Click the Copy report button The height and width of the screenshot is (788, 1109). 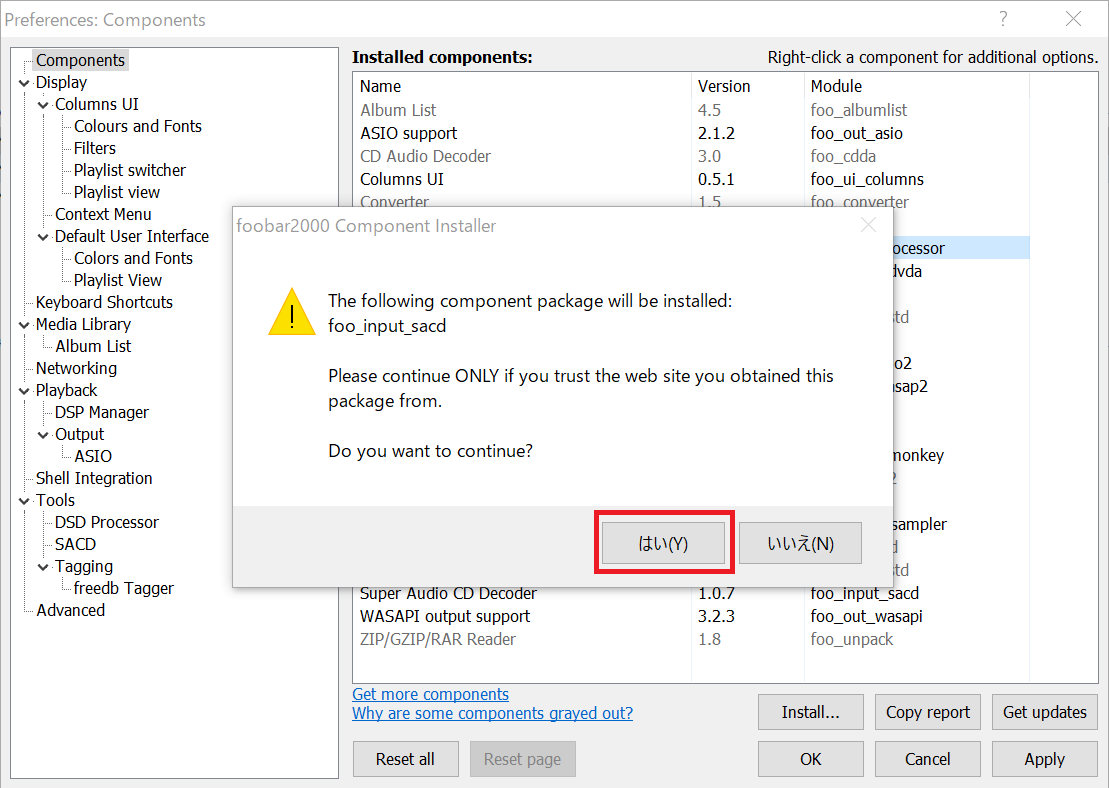click(x=927, y=712)
